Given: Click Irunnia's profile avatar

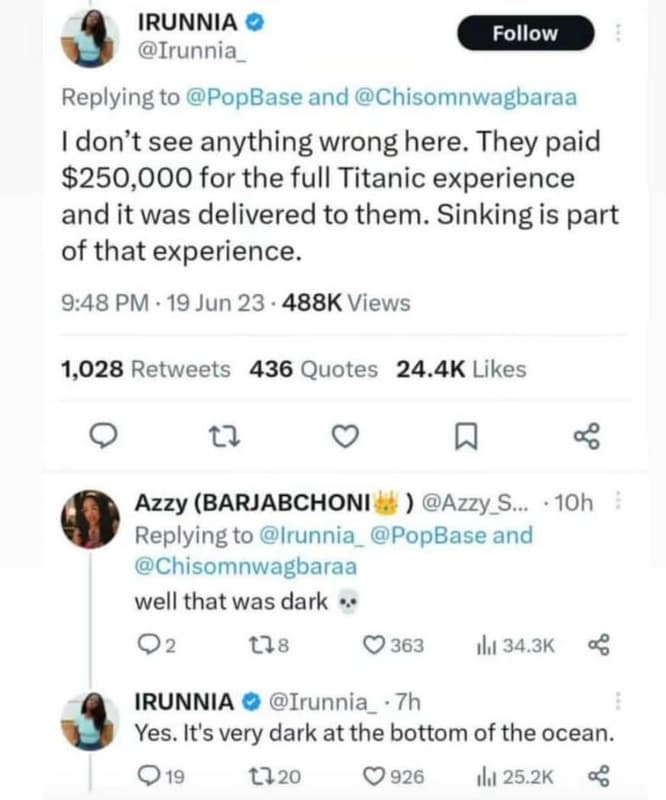Looking at the screenshot, I should click(x=88, y=31).
